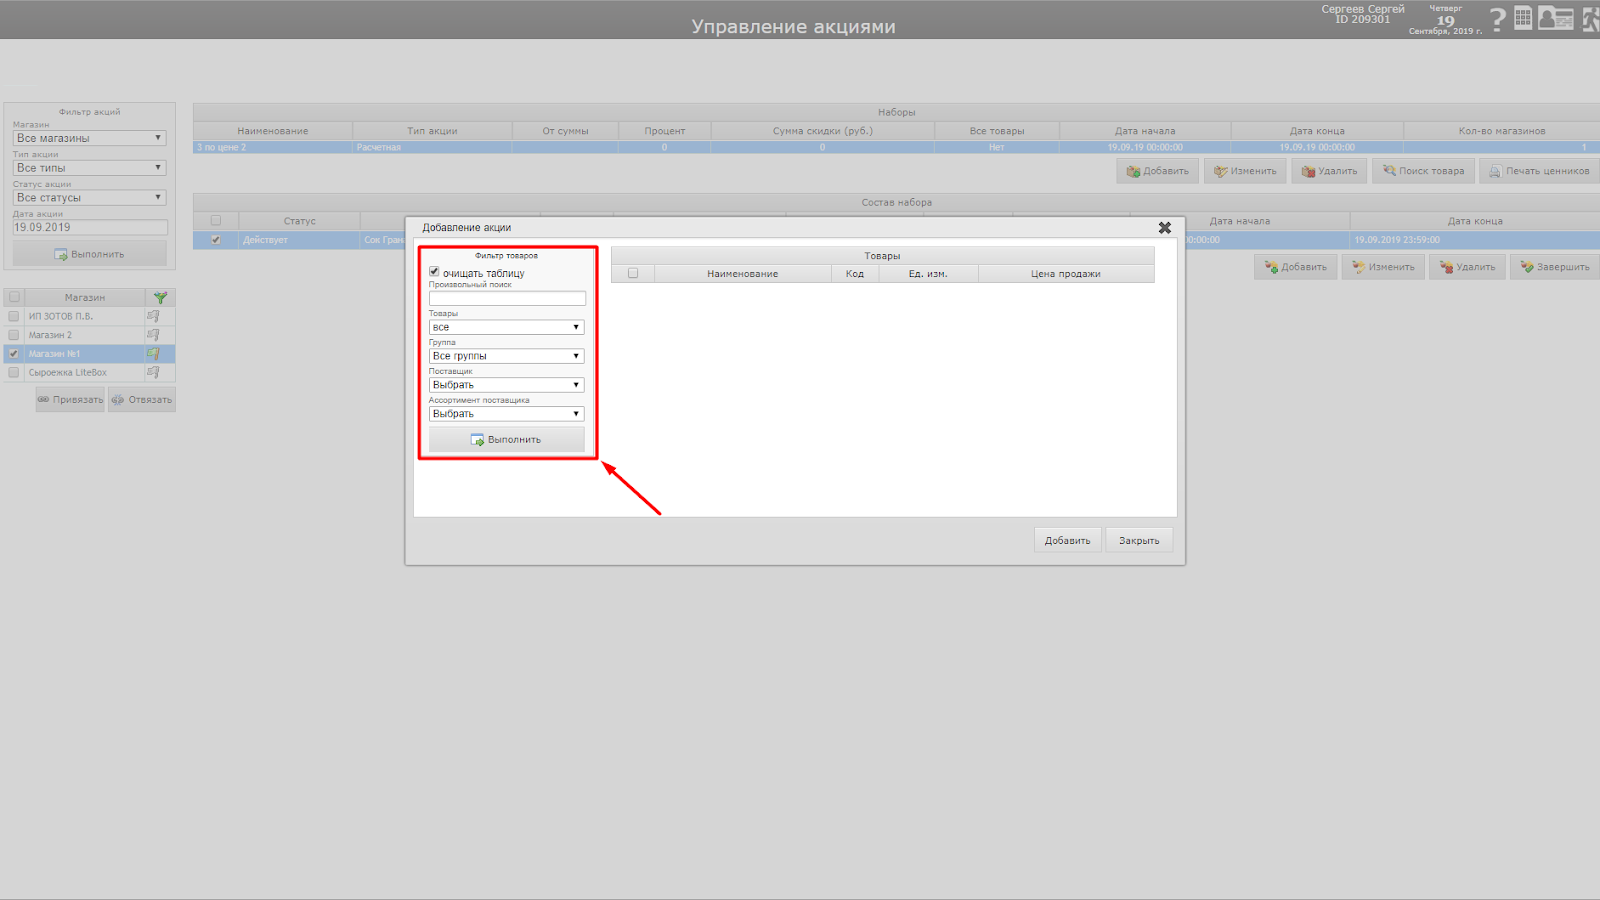
Task: Click Изменить in the Наборы toolbar
Action: pyautogui.click(x=1245, y=171)
